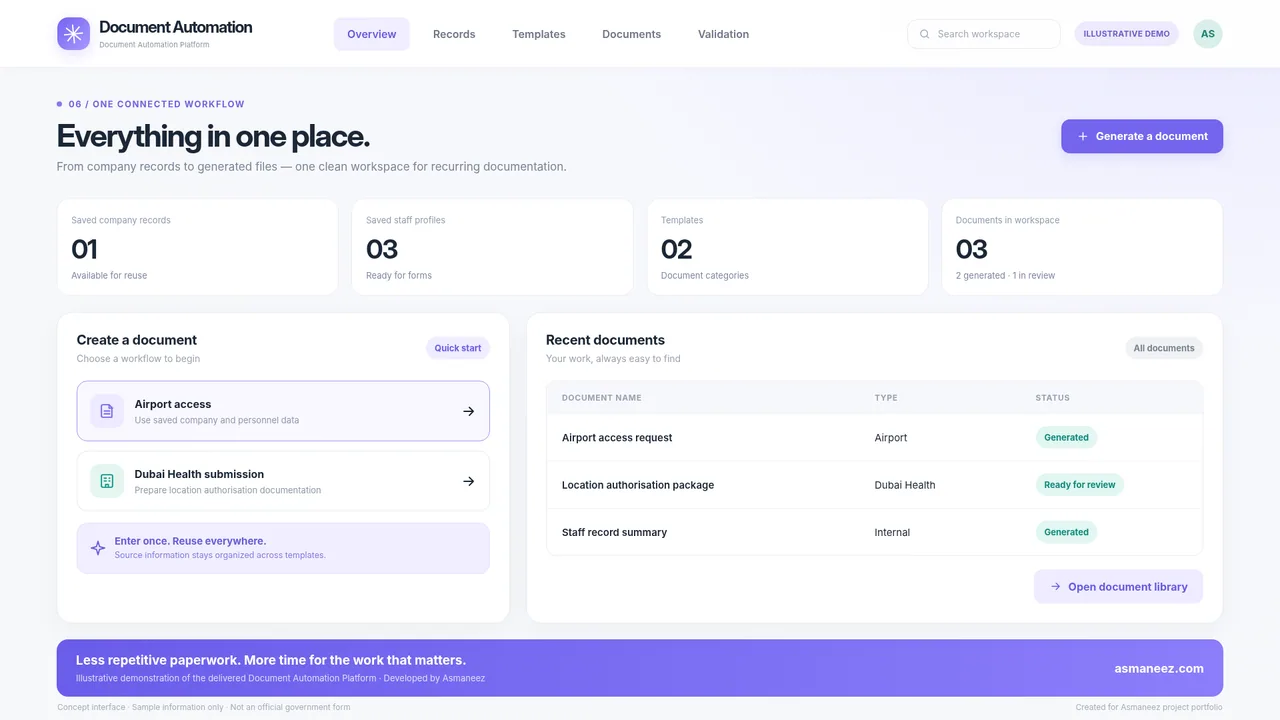Open the document library button
Image resolution: width=1280 pixels, height=720 pixels.
point(1118,587)
